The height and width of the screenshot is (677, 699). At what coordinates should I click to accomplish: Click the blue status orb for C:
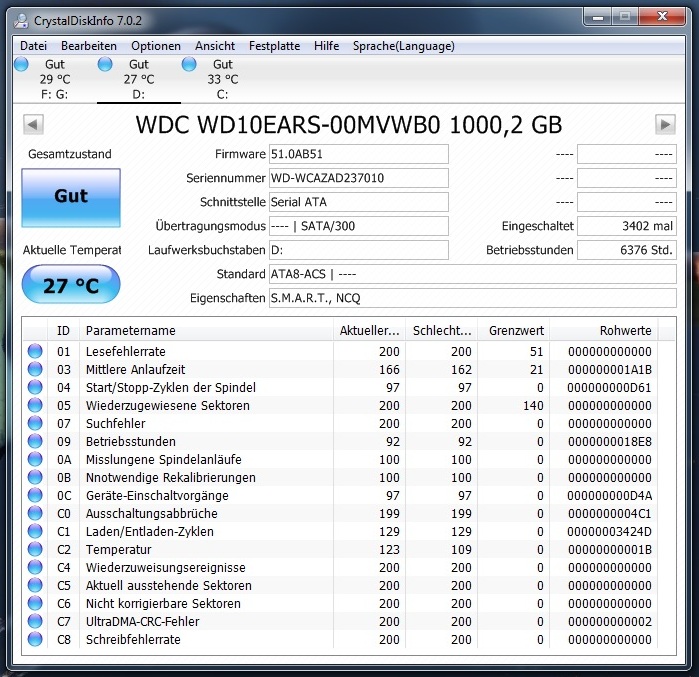(x=189, y=64)
